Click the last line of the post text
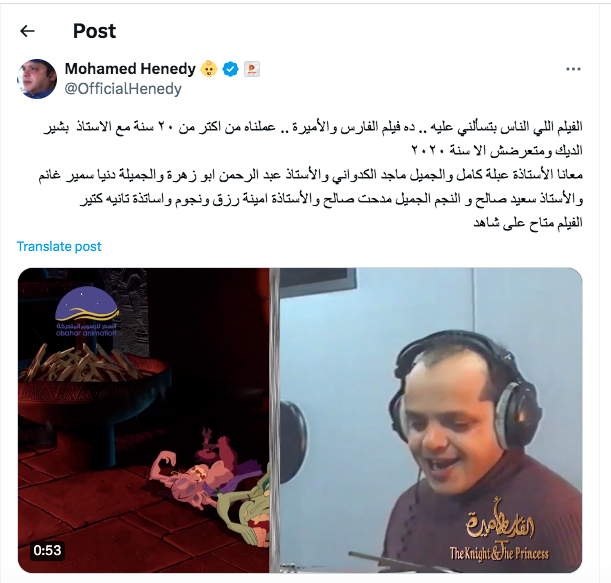The image size is (611, 583). click(528, 223)
